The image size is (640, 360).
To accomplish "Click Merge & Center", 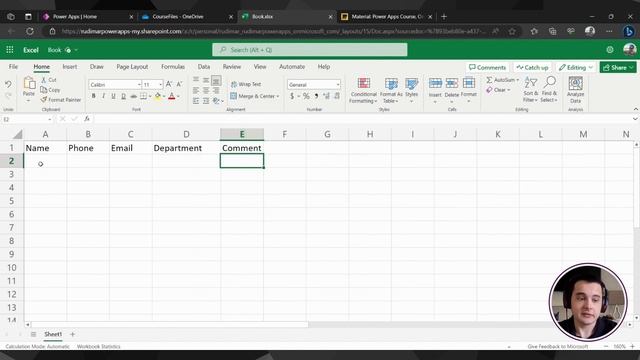I will 254,96.
